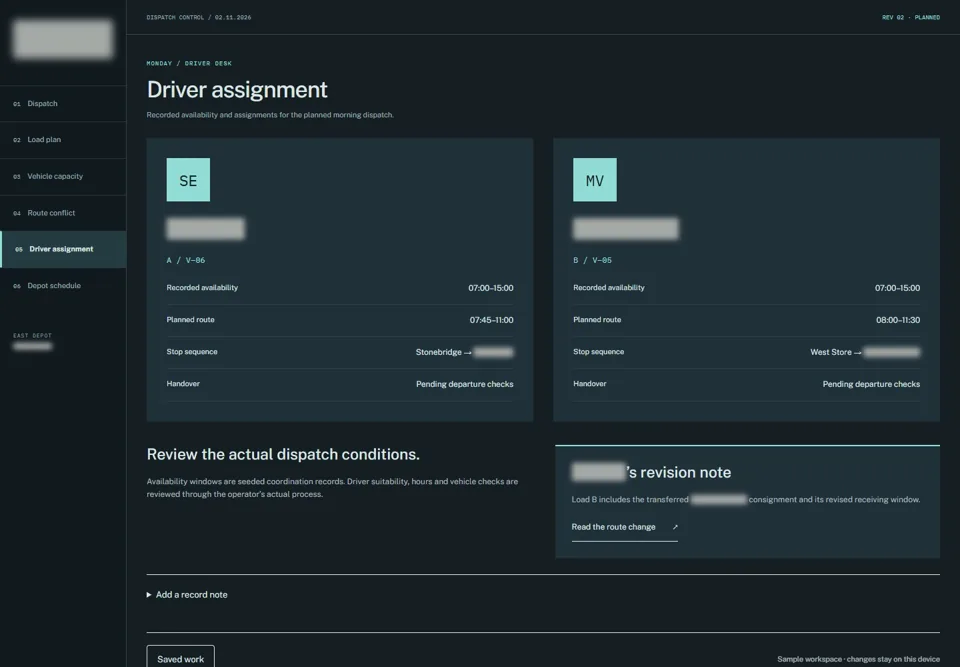960x667 pixels.
Task: Click the Sample workspace footer notice
Action: coord(858,659)
